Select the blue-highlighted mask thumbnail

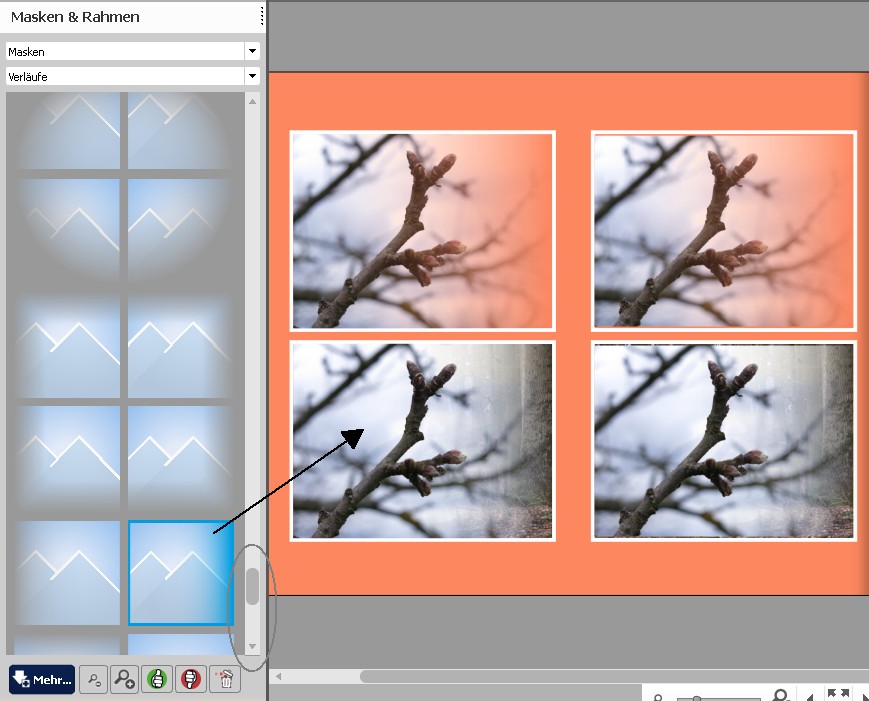click(x=181, y=573)
